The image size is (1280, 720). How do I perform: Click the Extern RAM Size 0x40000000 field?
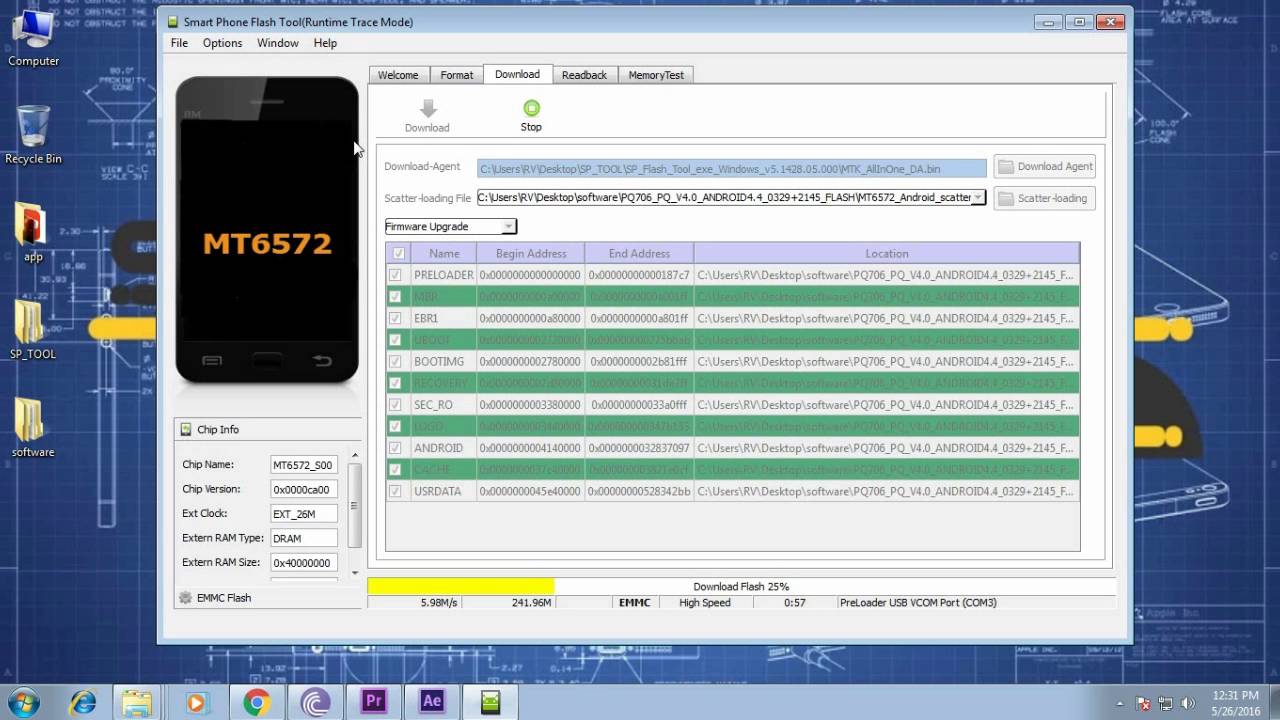tap(304, 563)
